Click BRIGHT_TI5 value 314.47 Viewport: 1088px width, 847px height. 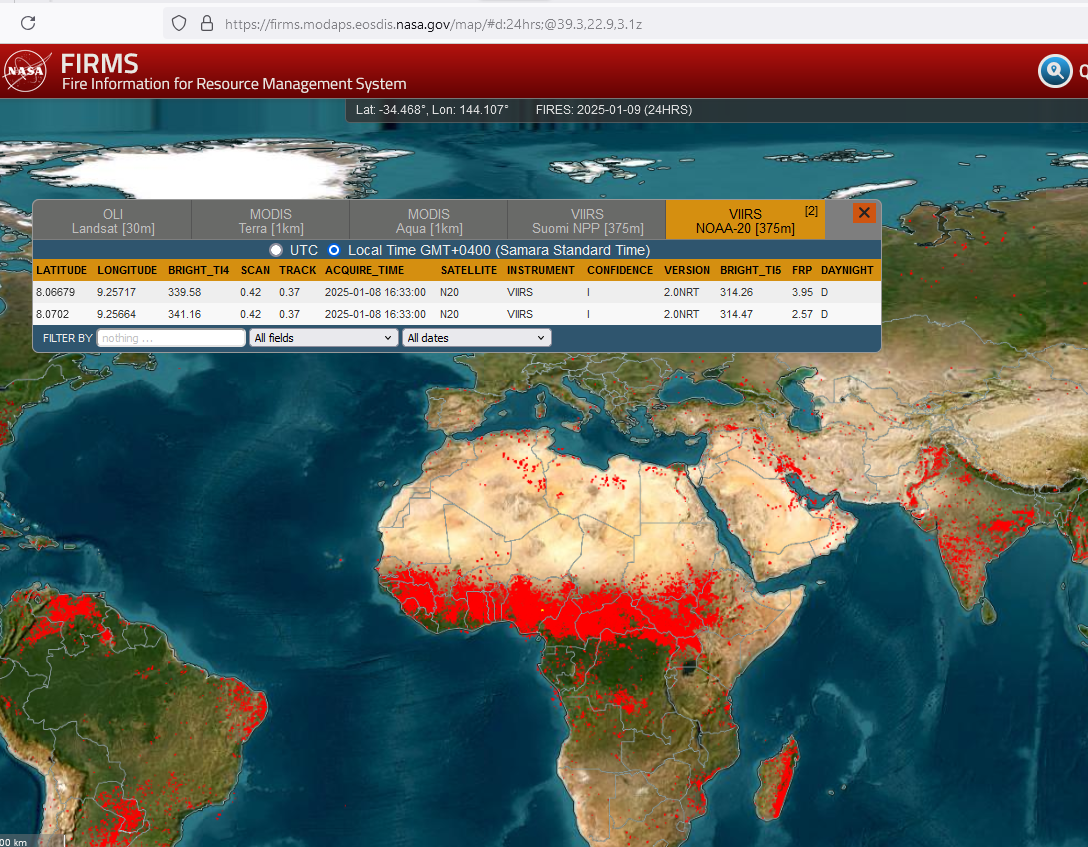[736, 314]
